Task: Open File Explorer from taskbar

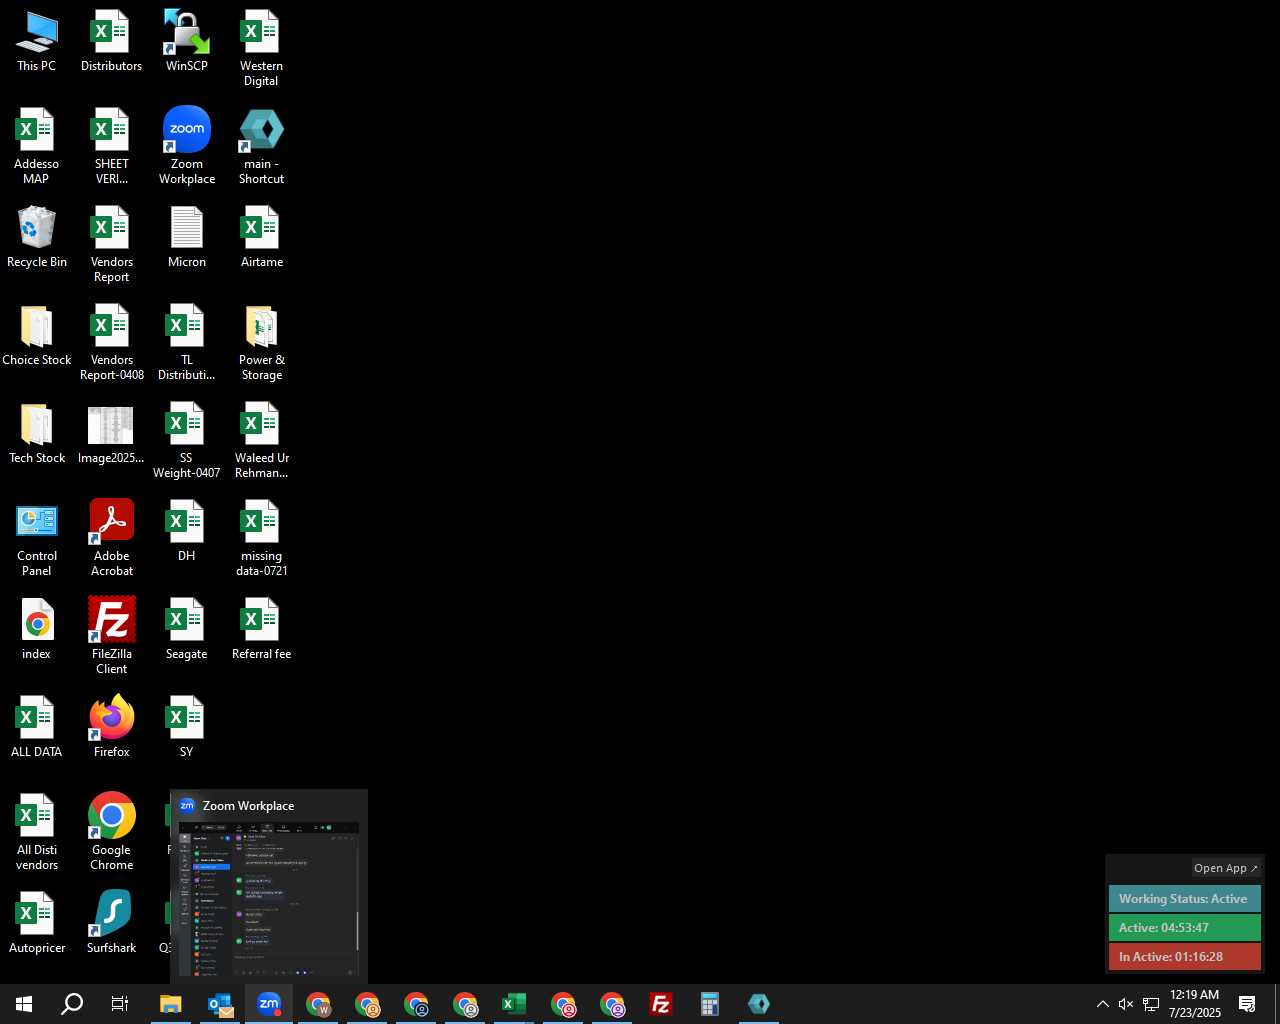Action: [x=171, y=1004]
